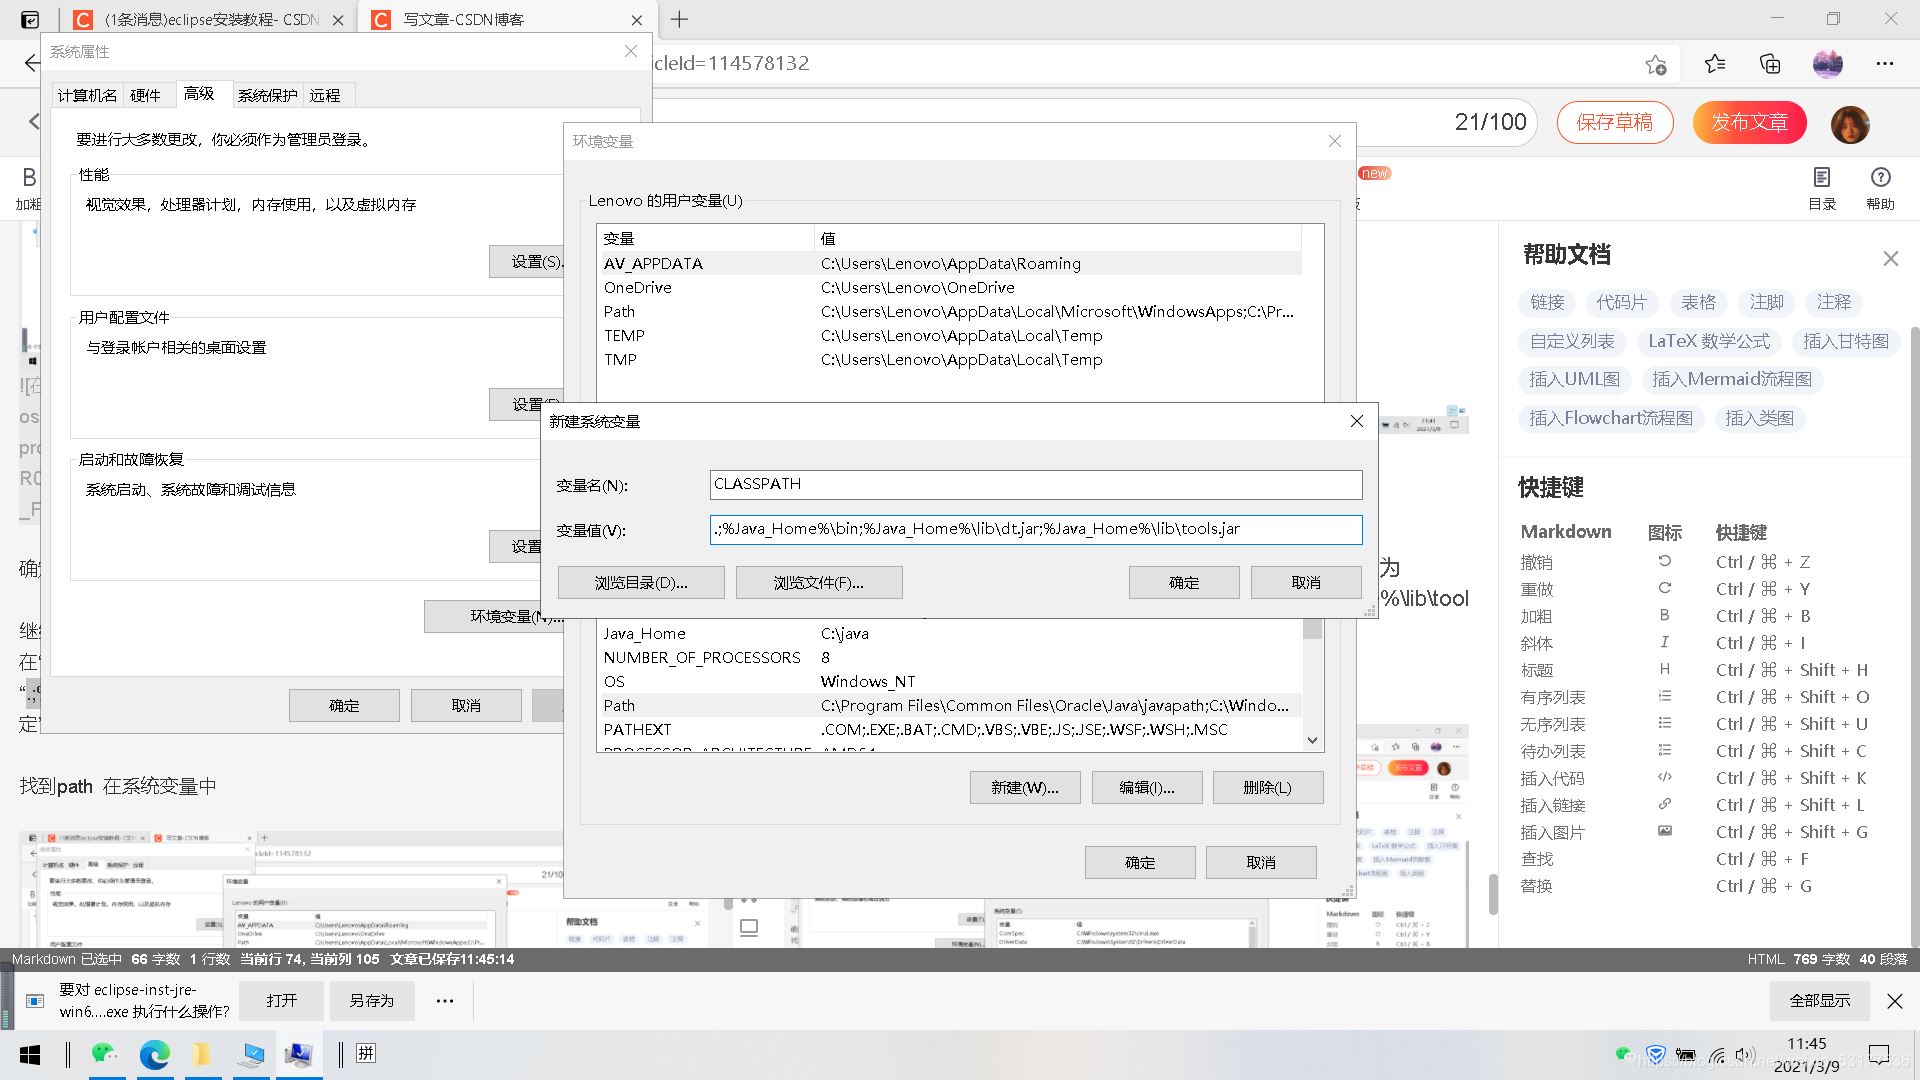
Task: Click the volume icon in the system tray
Action: click(1745, 1054)
